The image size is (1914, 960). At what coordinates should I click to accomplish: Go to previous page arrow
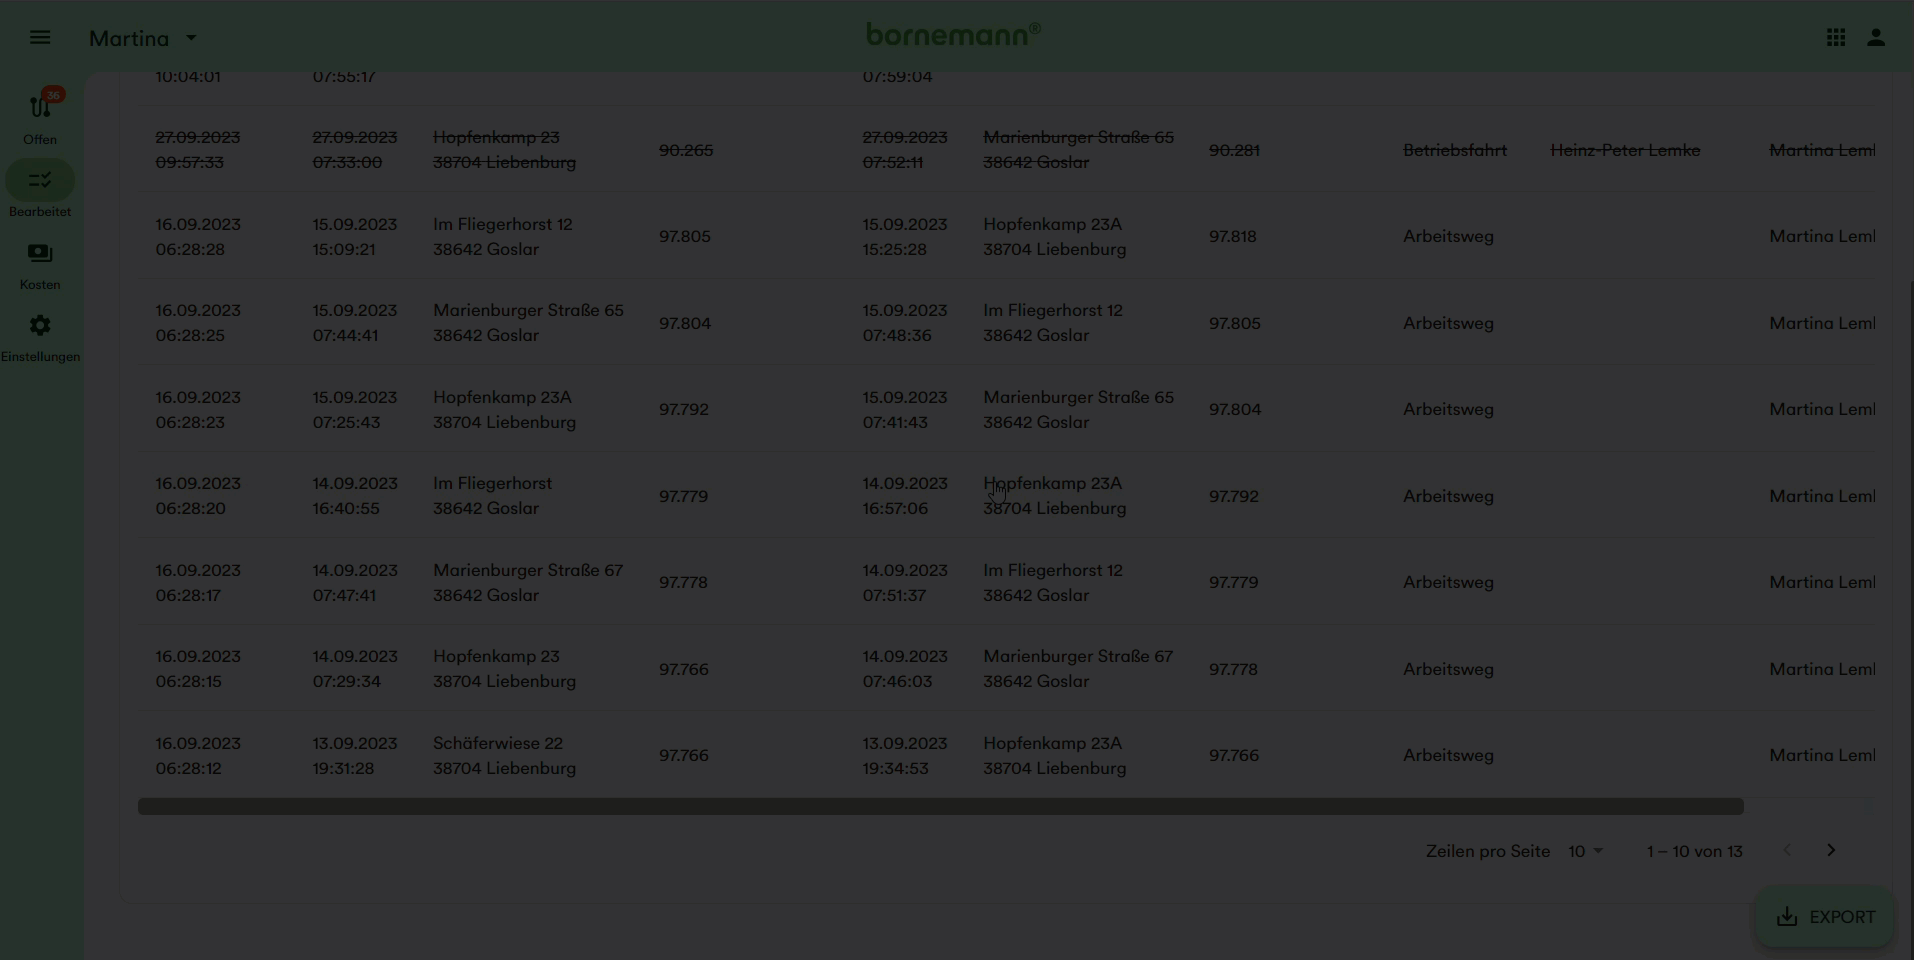click(x=1787, y=850)
